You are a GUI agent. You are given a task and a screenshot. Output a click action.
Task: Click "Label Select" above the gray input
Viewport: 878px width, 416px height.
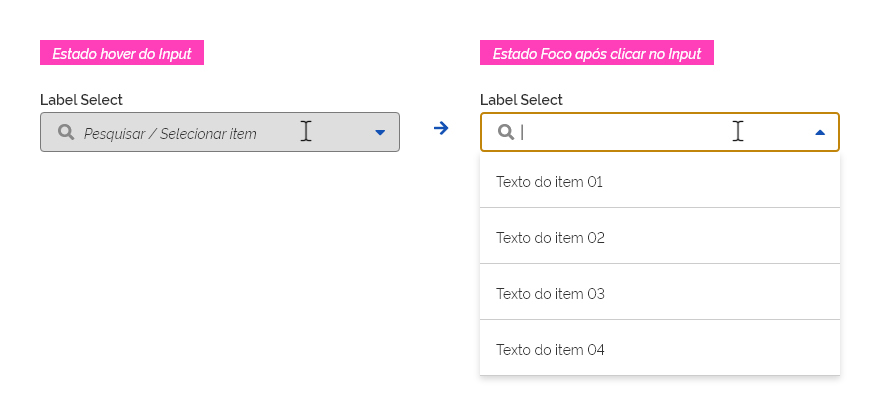point(82,100)
